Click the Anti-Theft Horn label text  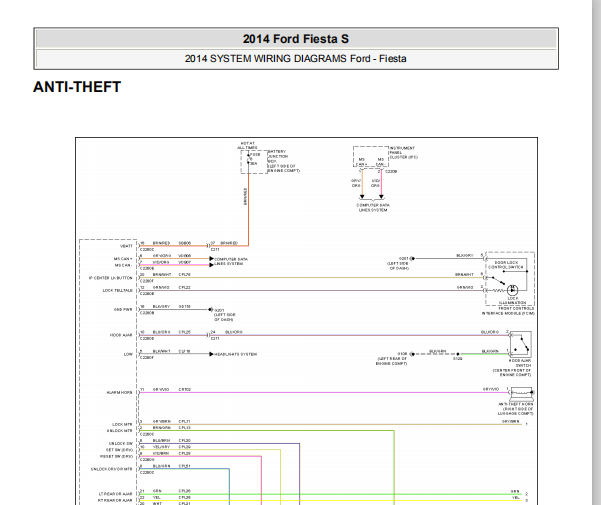click(x=516, y=409)
